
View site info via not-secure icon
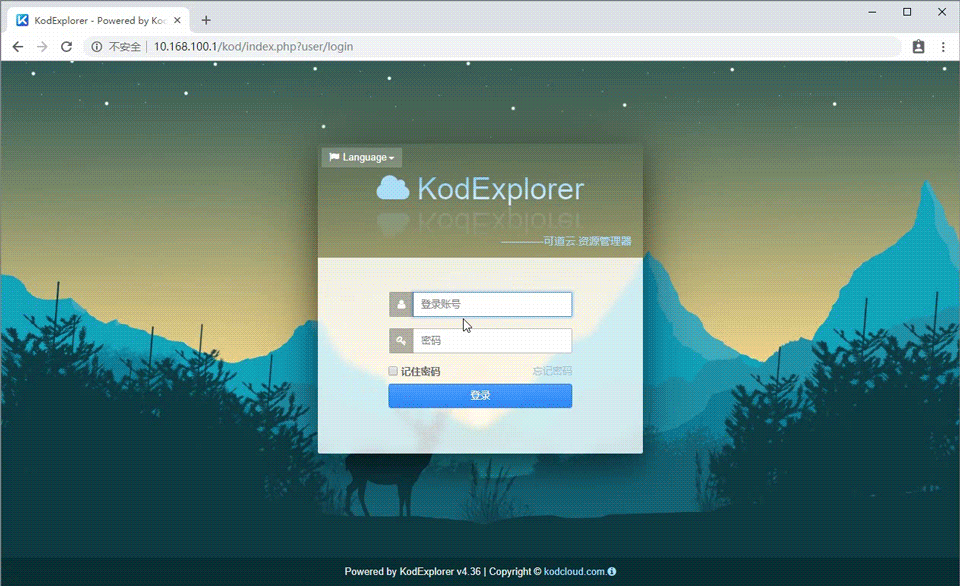[x=97, y=47]
